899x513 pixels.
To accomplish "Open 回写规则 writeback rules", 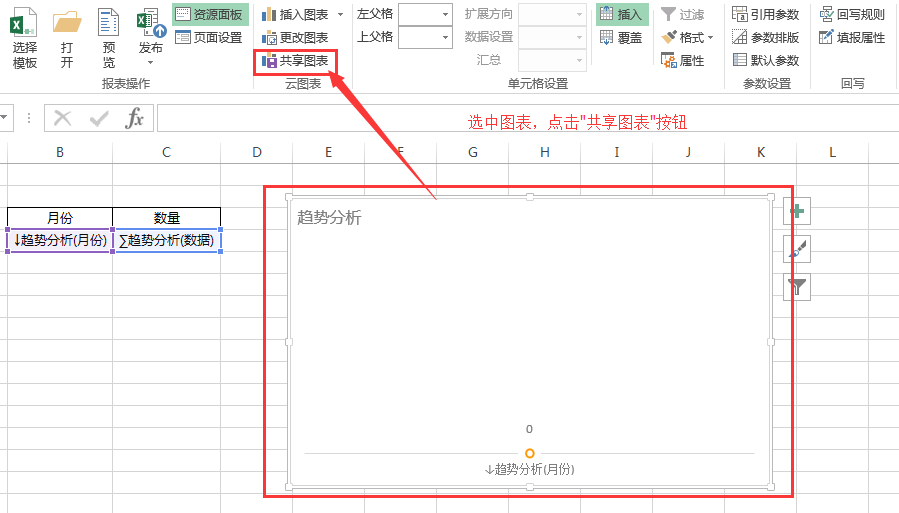I will [852, 14].
